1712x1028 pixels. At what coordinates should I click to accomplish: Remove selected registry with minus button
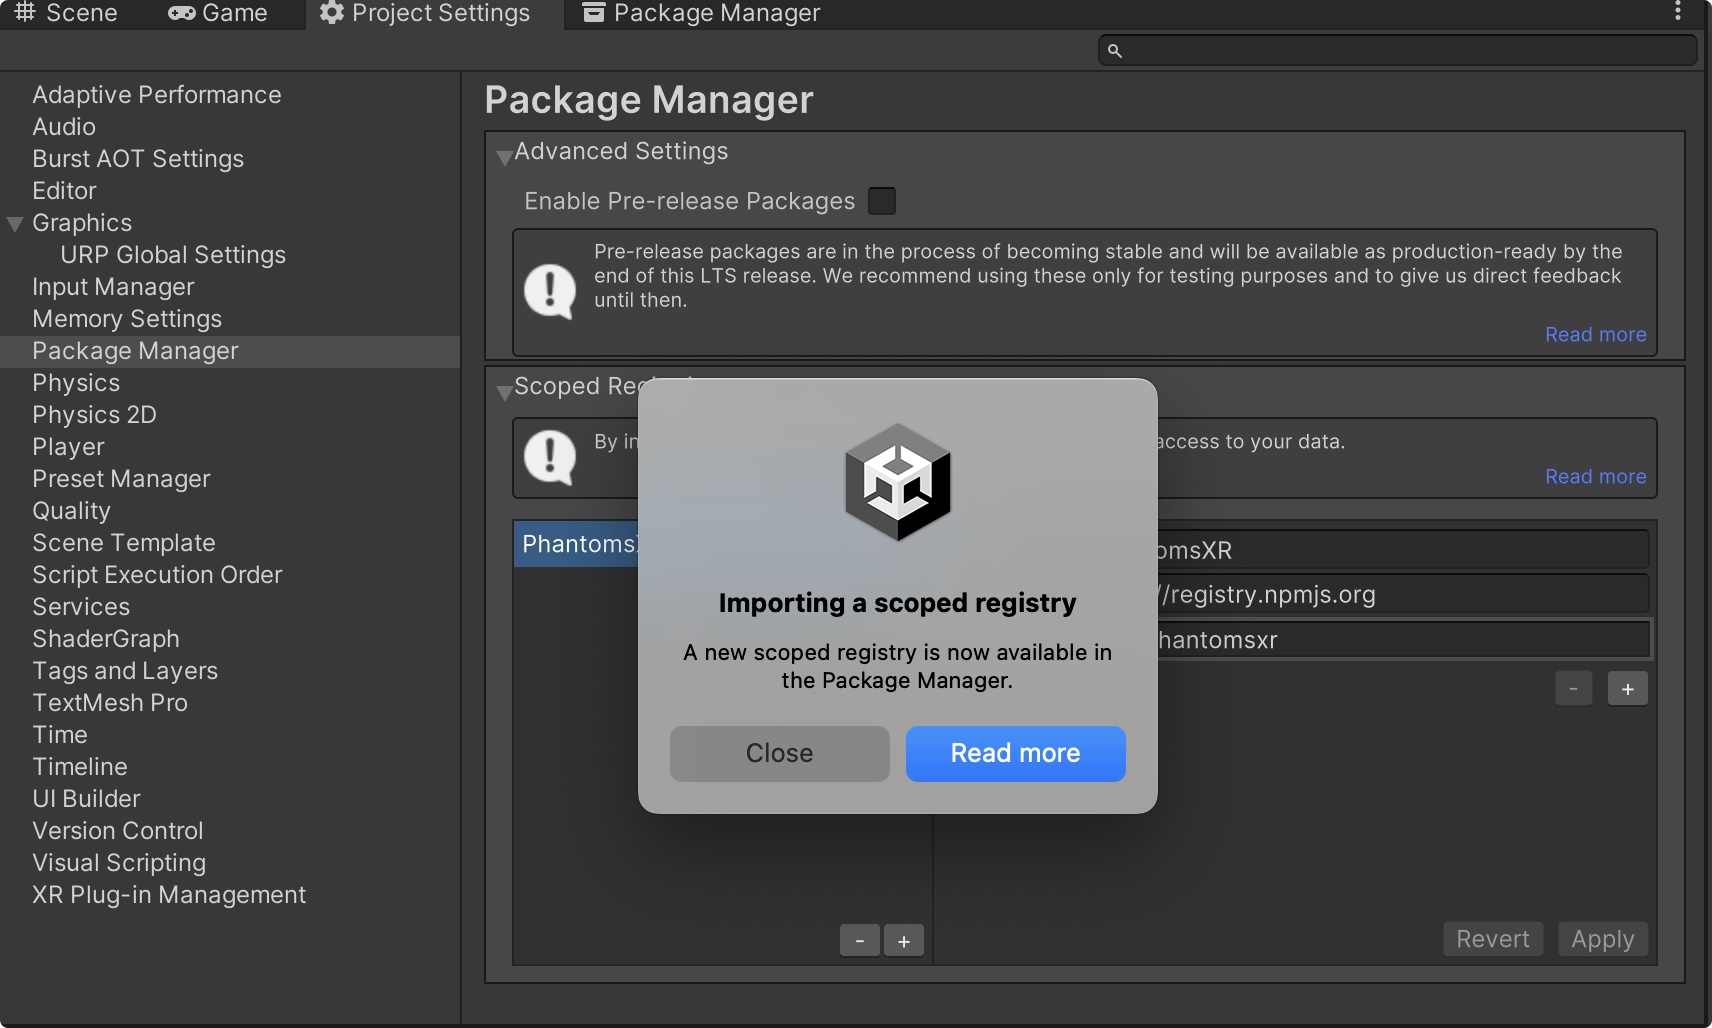tap(860, 941)
